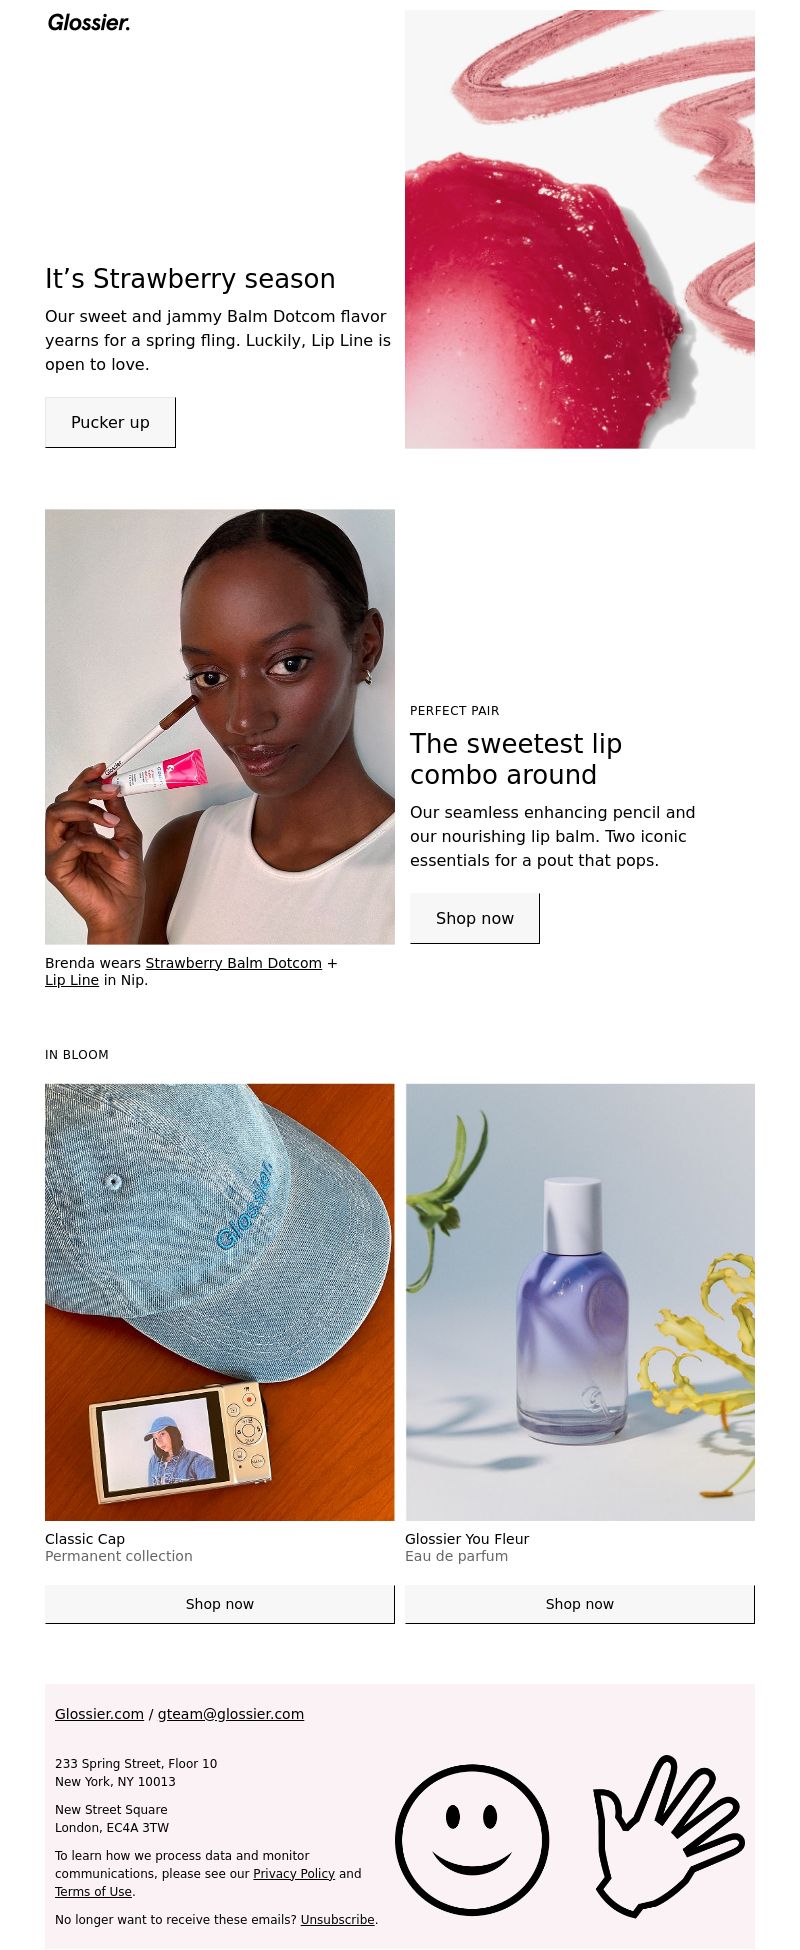
Task: Click the Classic Cap product title
Action: tap(85, 1539)
